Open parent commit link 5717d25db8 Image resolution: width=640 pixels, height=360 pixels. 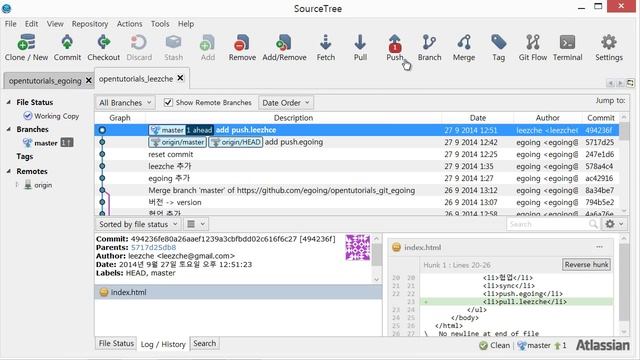[153, 247]
